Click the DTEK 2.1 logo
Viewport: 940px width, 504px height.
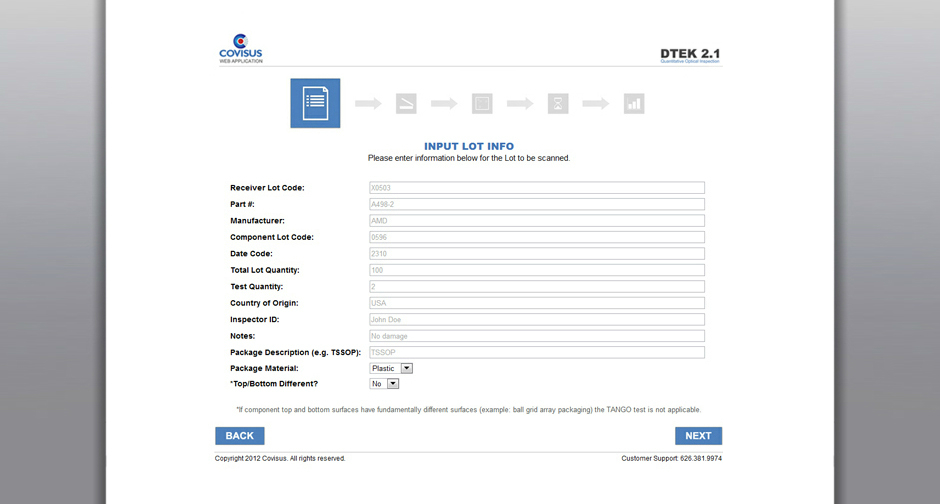[689, 55]
